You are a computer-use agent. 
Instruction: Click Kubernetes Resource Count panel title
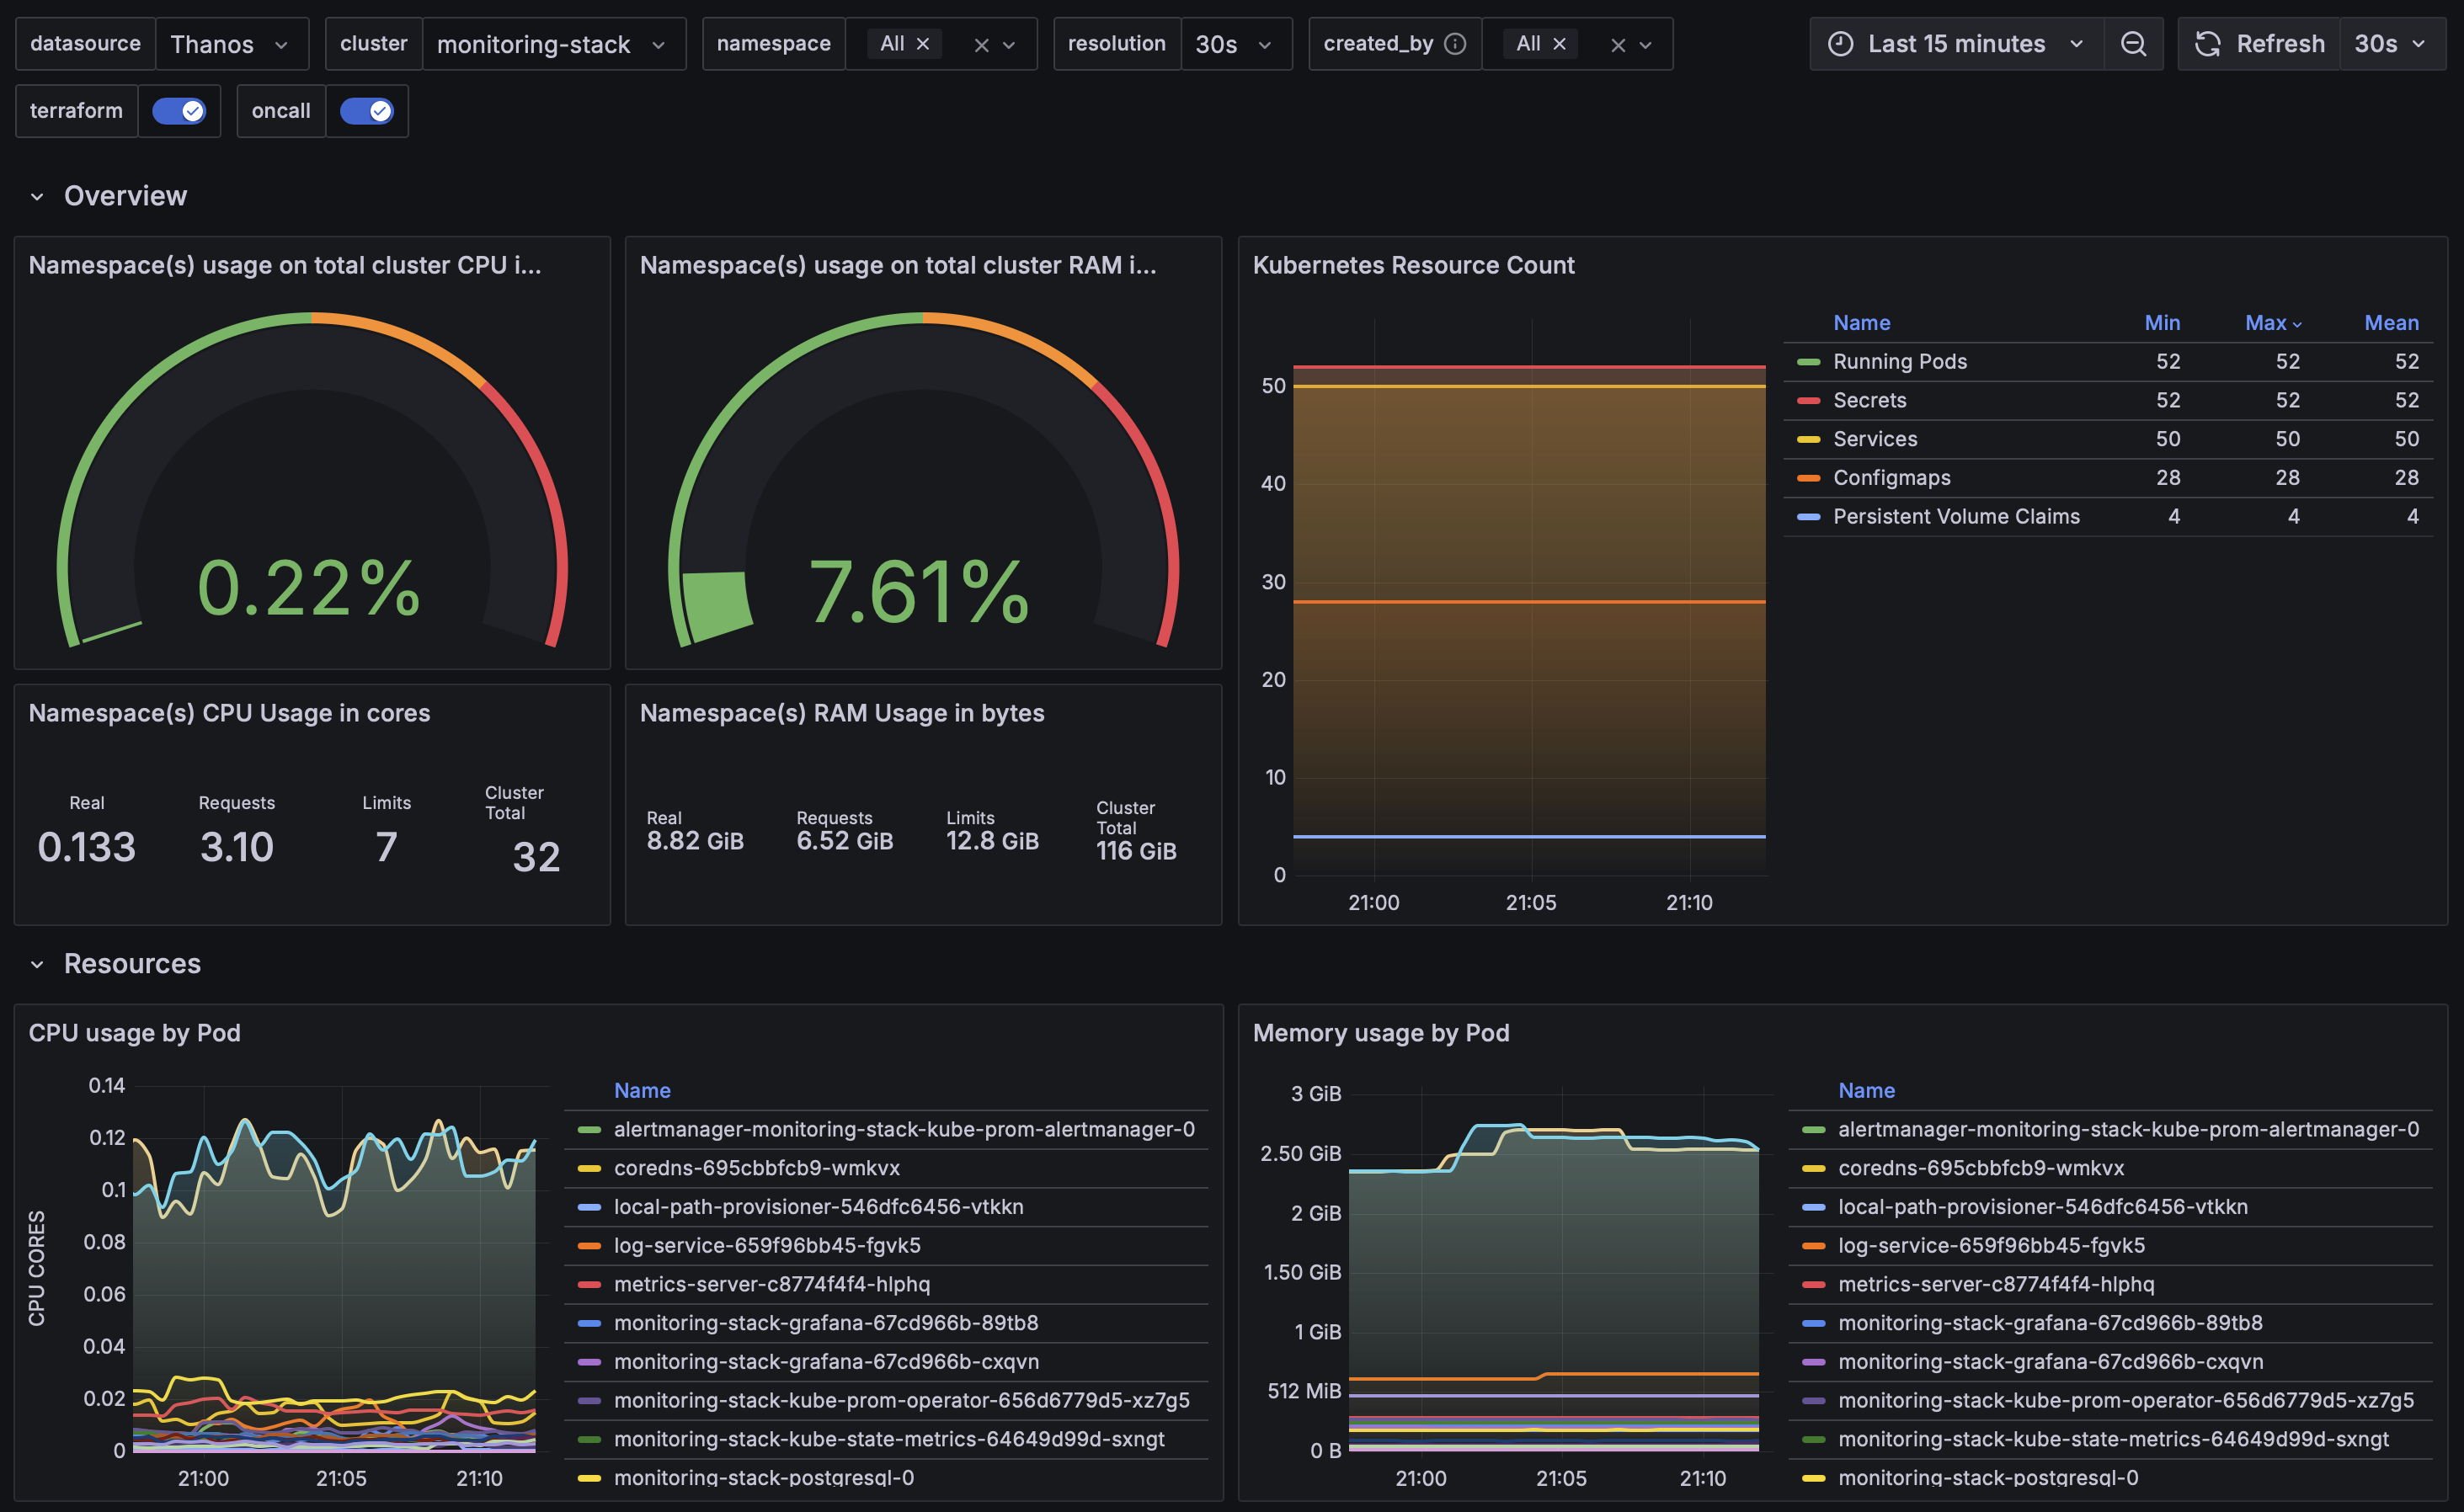1412,265
